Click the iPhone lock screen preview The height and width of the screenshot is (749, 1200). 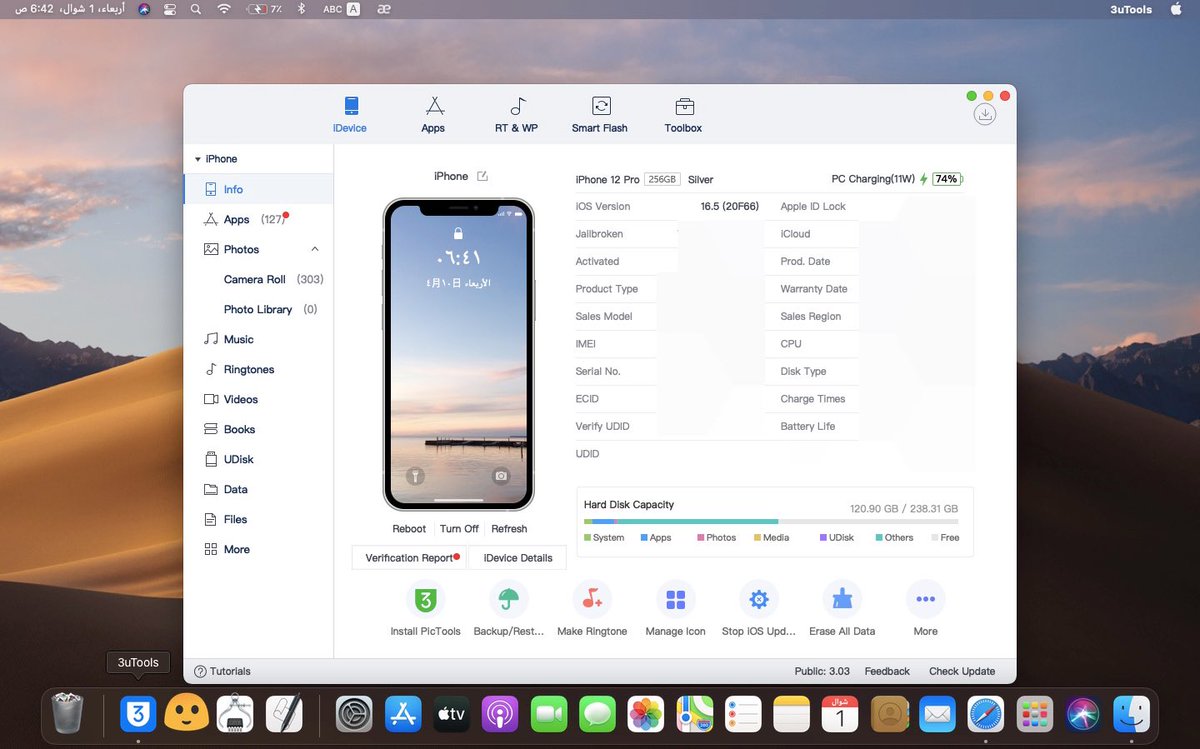coord(459,354)
